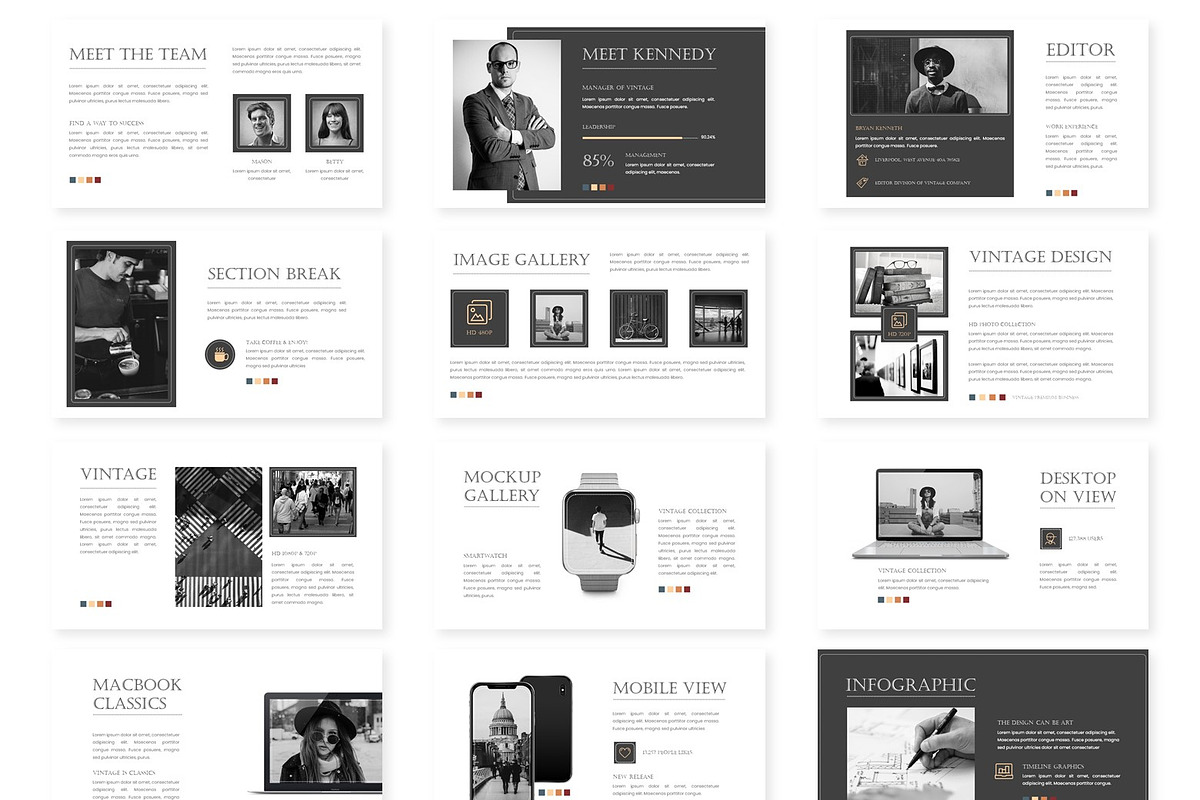The image size is (1200, 800).
Task: Select the stacked books with glasses photo
Action: (899, 282)
